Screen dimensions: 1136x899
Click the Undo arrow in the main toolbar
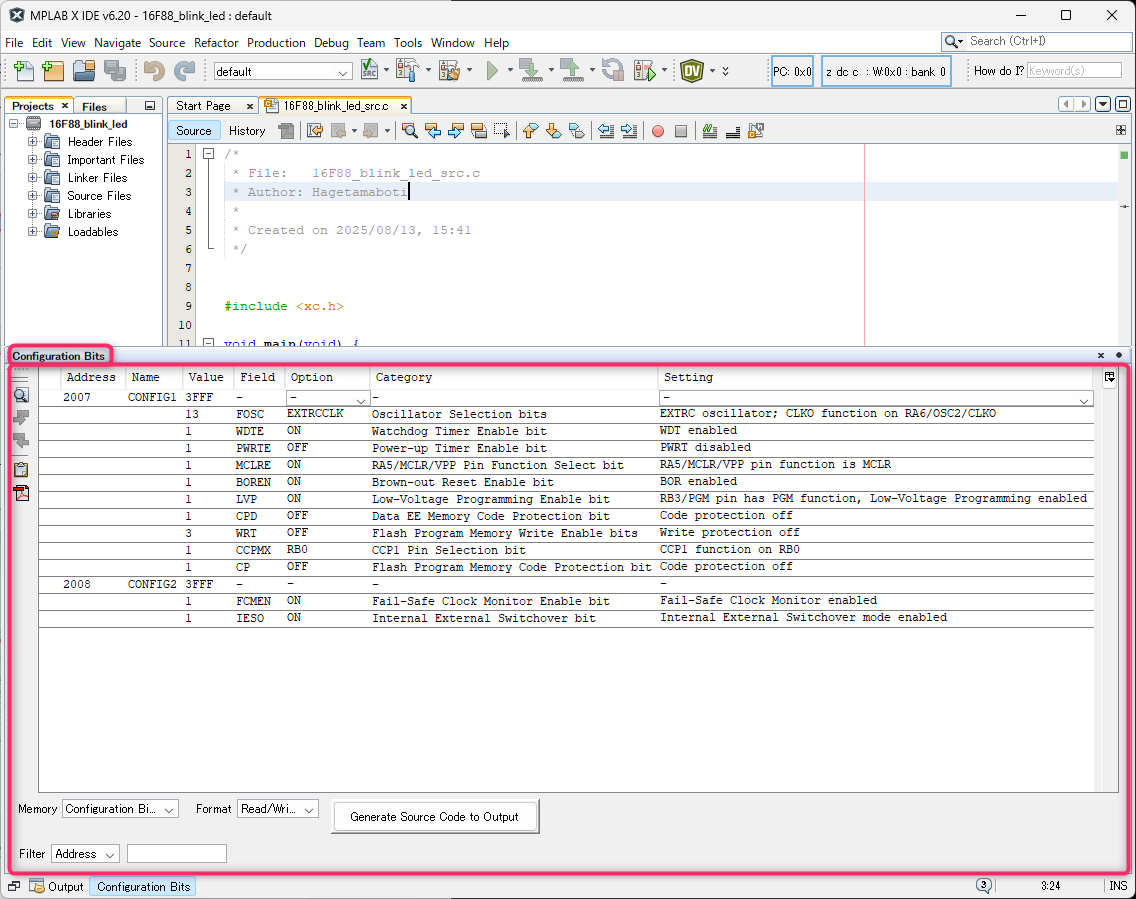pos(153,71)
